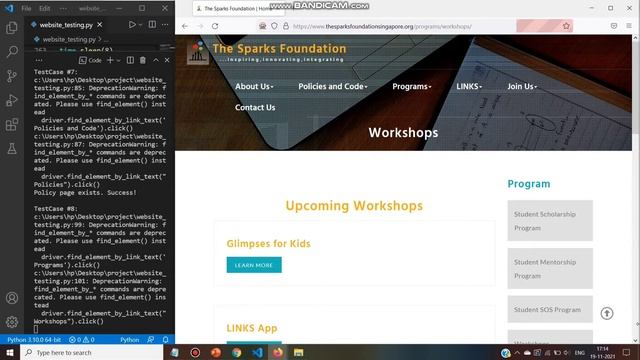
Task: Split the editor right
Action: [152, 24]
